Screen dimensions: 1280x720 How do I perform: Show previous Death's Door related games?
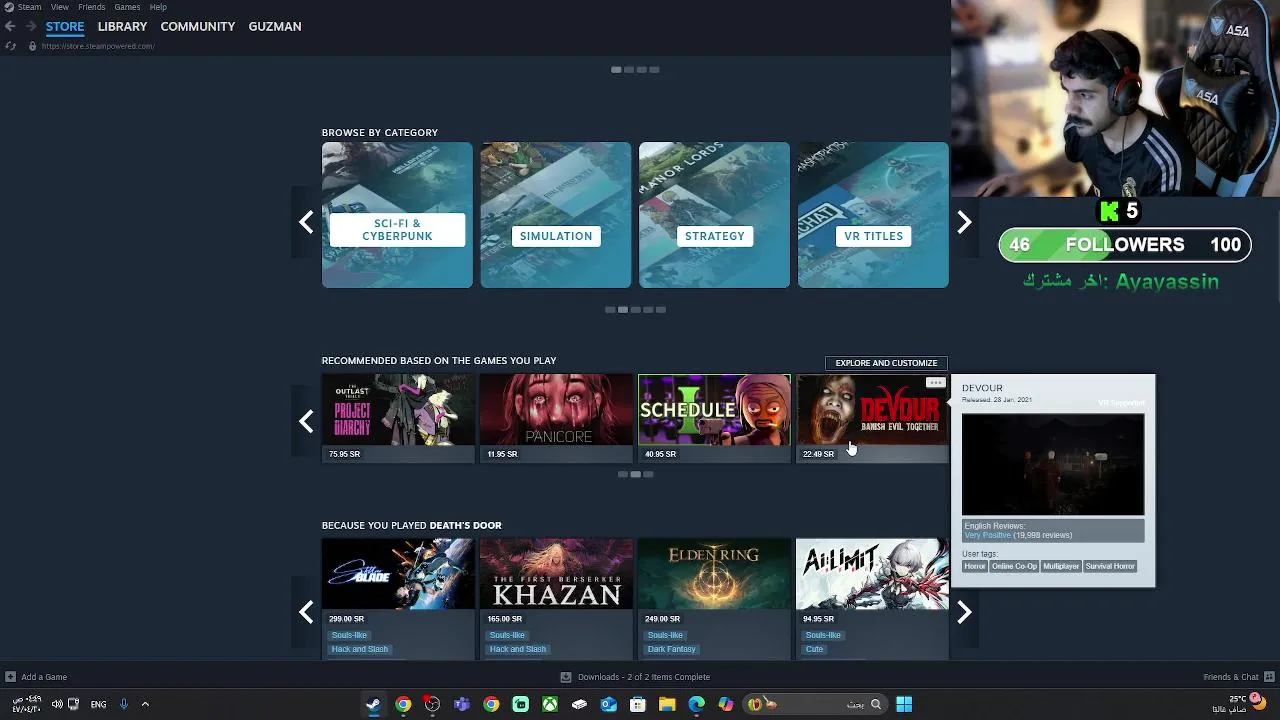[306, 612]
